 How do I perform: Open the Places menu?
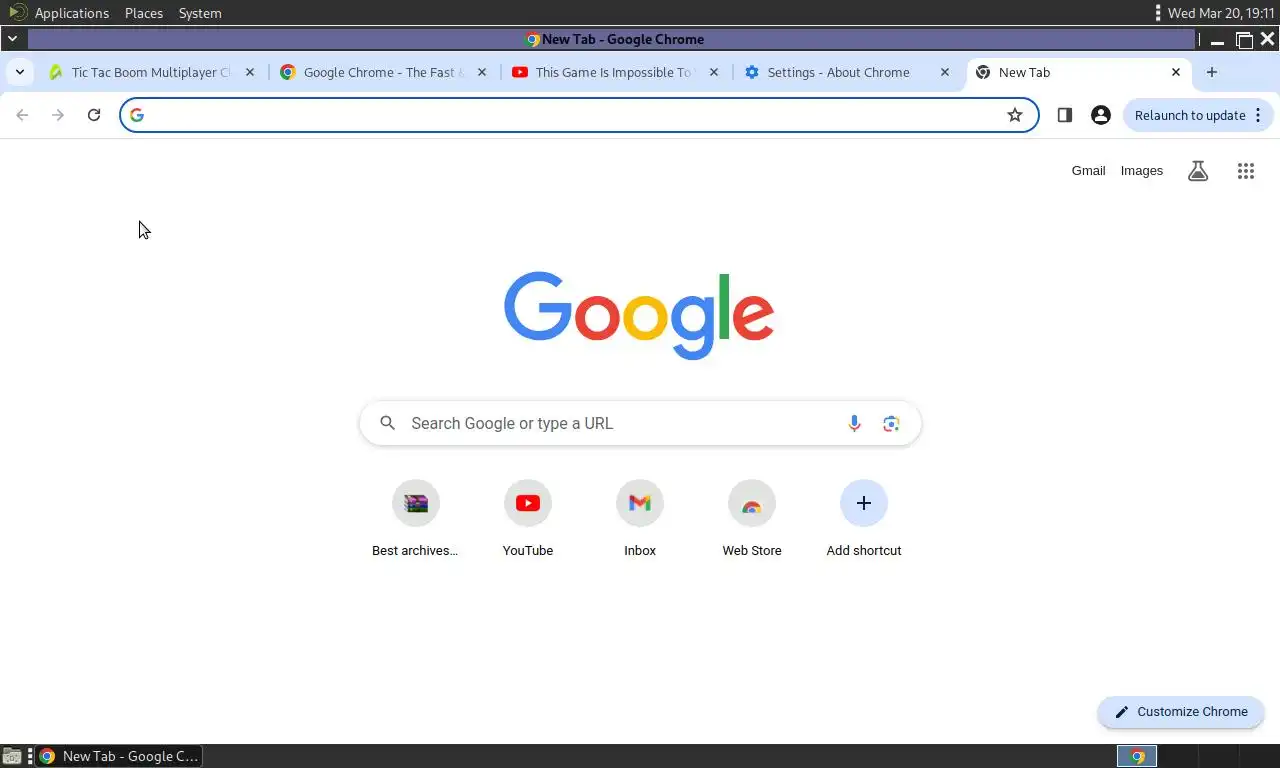pyautogui.click(x=144, y=13)
